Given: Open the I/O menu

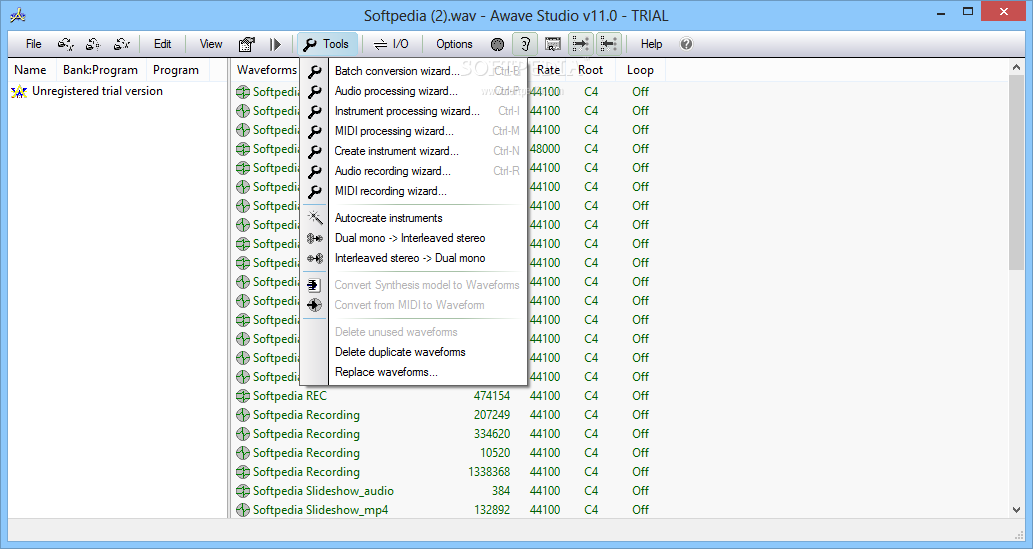Looking at the screenshot, I should (391, 44).
